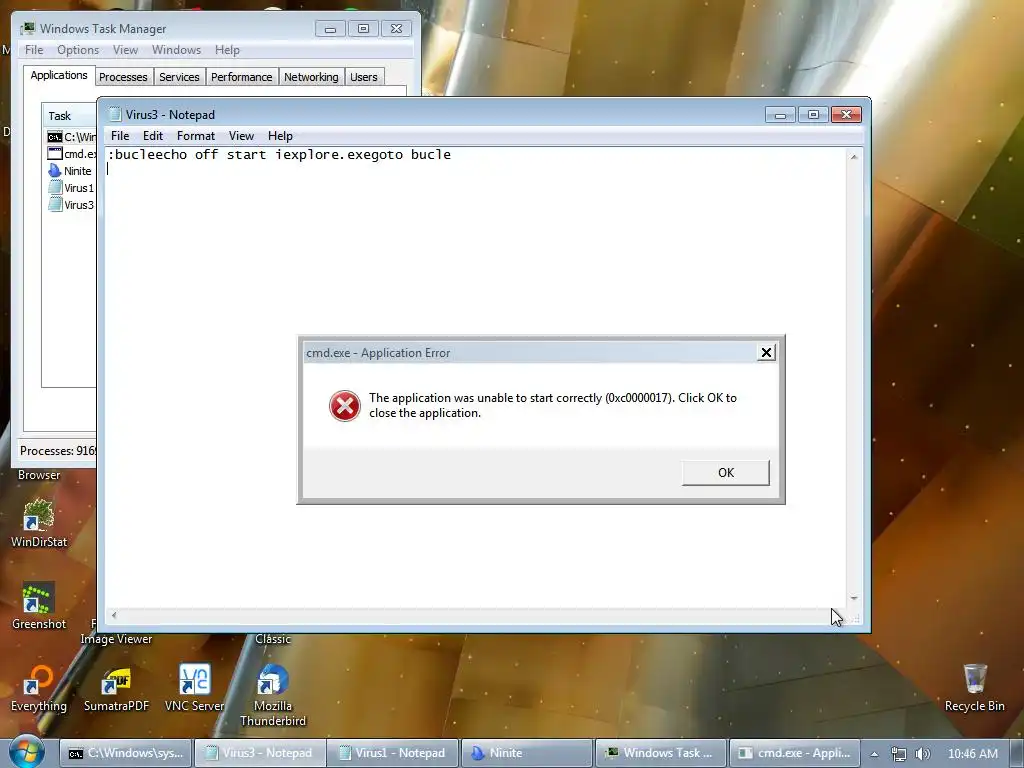Click Notepad vertical scrollbar down arrow
The width and height of the screenshot is (1024, 768).
[x=854, y=598]
